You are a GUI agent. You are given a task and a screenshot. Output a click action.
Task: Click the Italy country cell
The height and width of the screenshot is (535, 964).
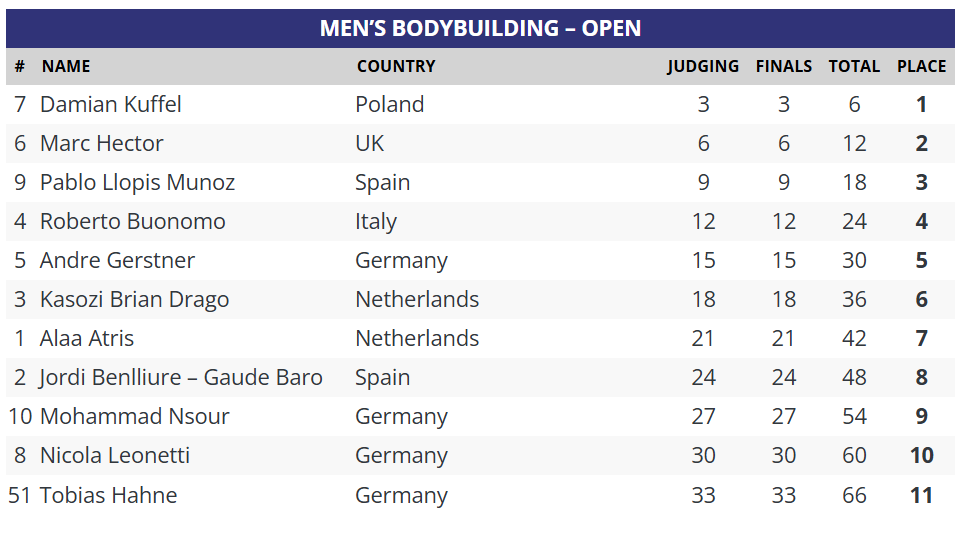click(x=376, y=222)
